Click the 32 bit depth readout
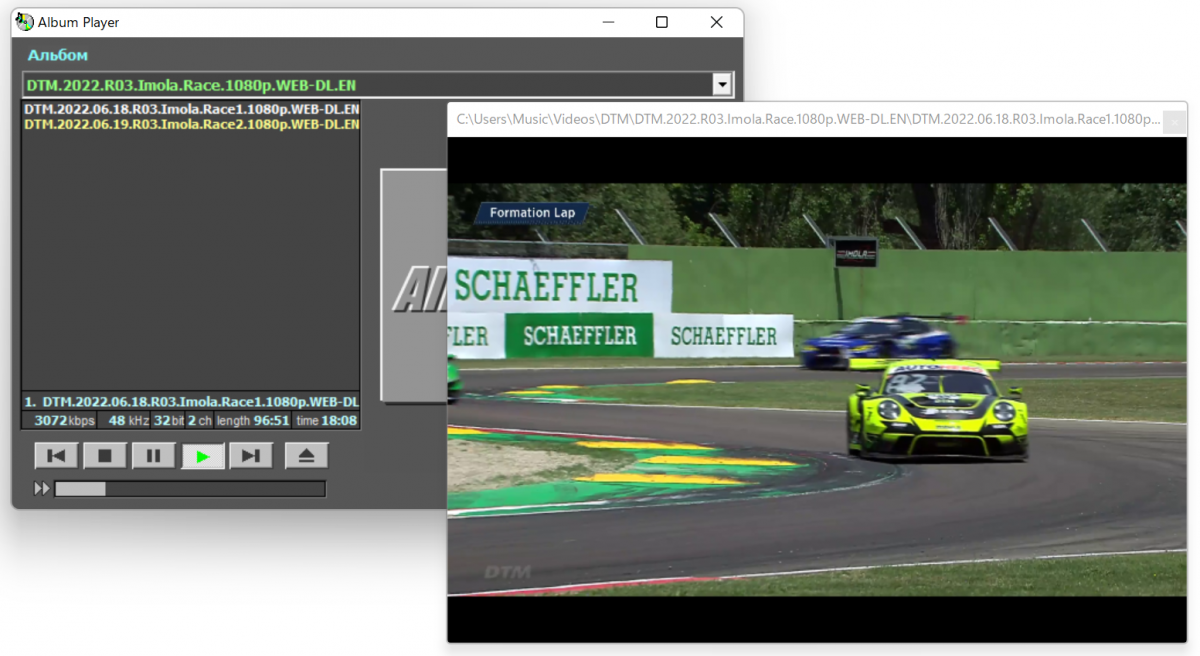Image resolution: width=1200 pixels, height=656 pixels. [169, 421]
